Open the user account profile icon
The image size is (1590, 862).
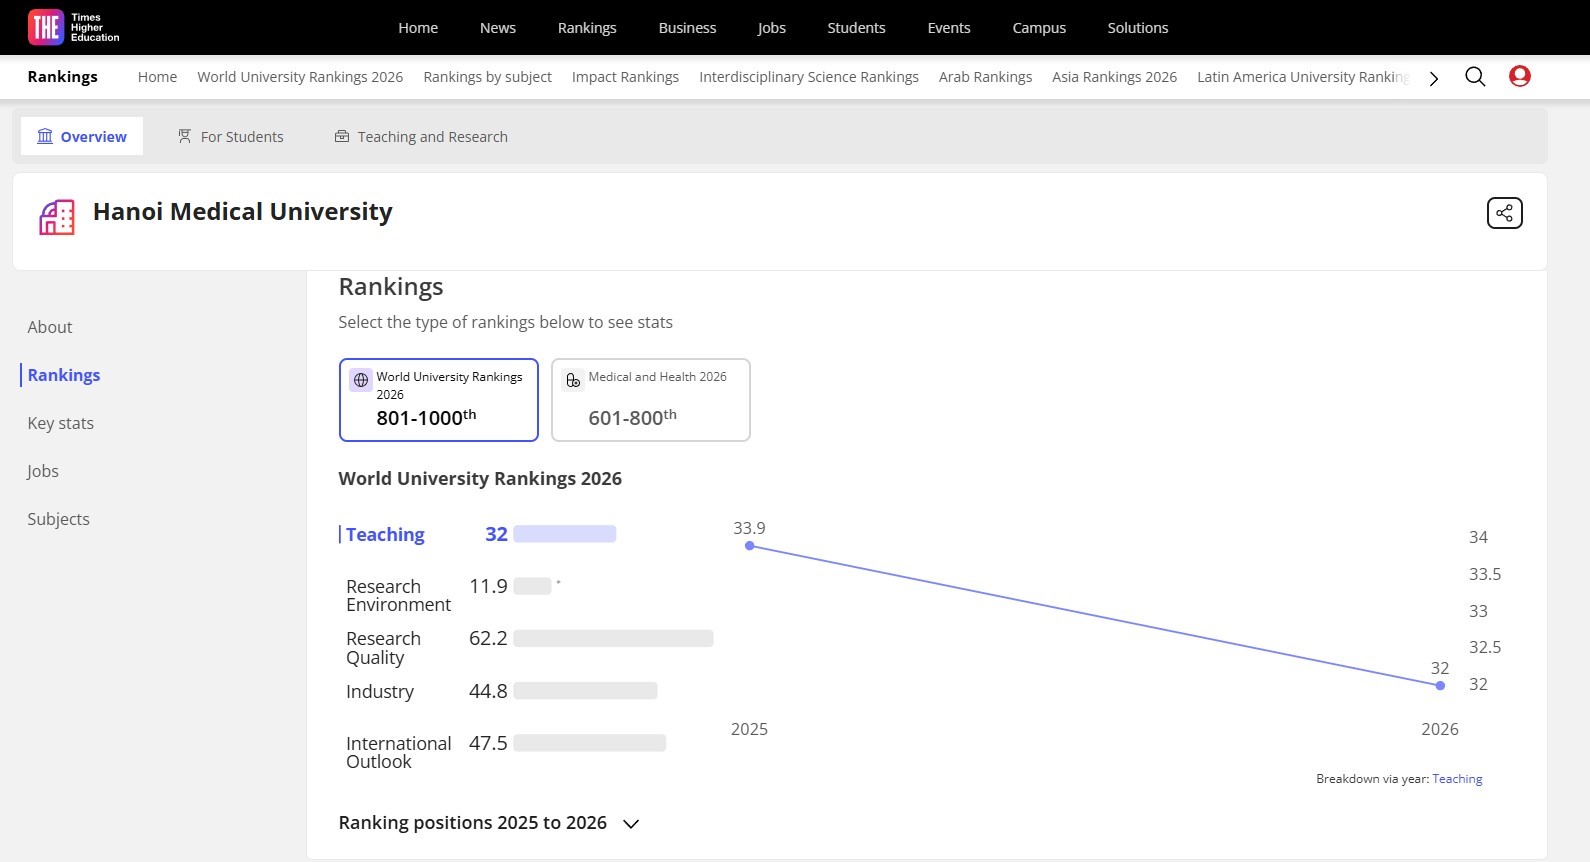click(x=1520, y=76)
